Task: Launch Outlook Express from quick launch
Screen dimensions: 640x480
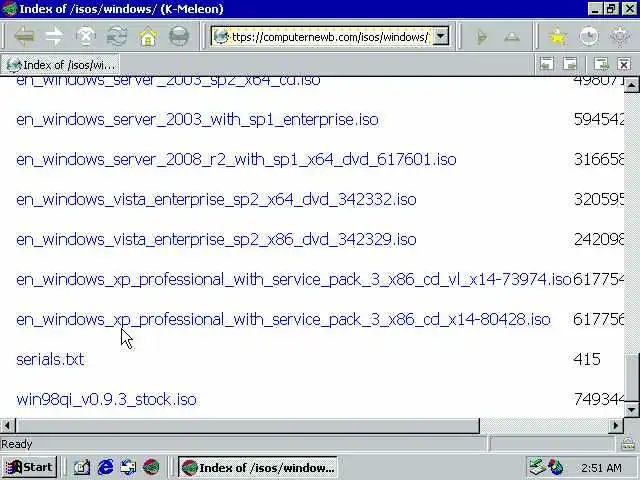Action: coord(128,467)
